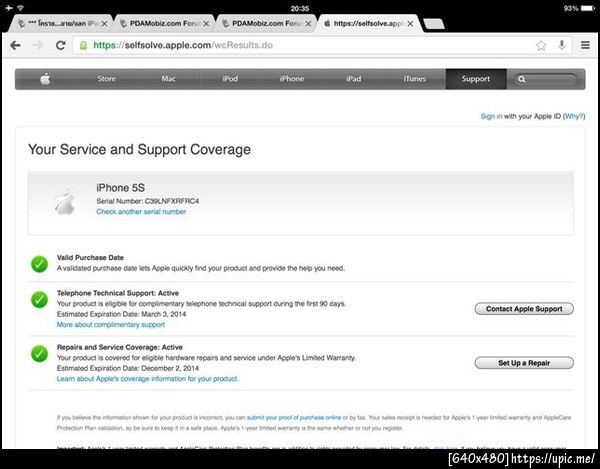Click the Serial Number C39LNFXRFRC4 text
This screenshot has height=469, width=600.
(x=148, y=201)
